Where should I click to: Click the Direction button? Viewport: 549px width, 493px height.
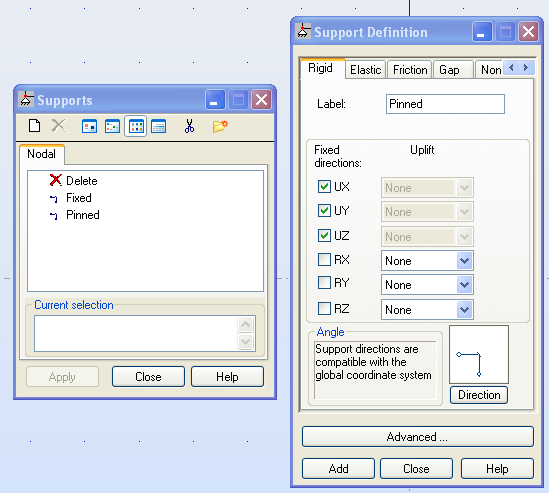click(x=479, y=395)
